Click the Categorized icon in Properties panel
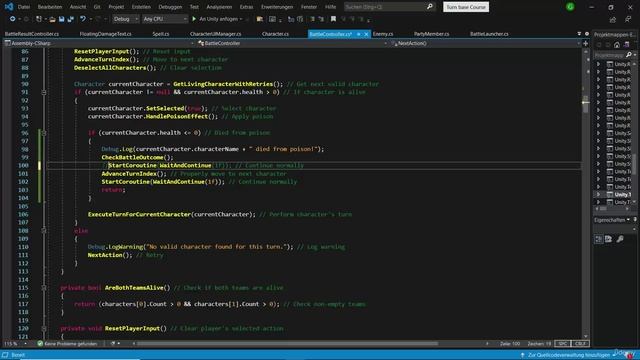 click(x=598, y=239)
